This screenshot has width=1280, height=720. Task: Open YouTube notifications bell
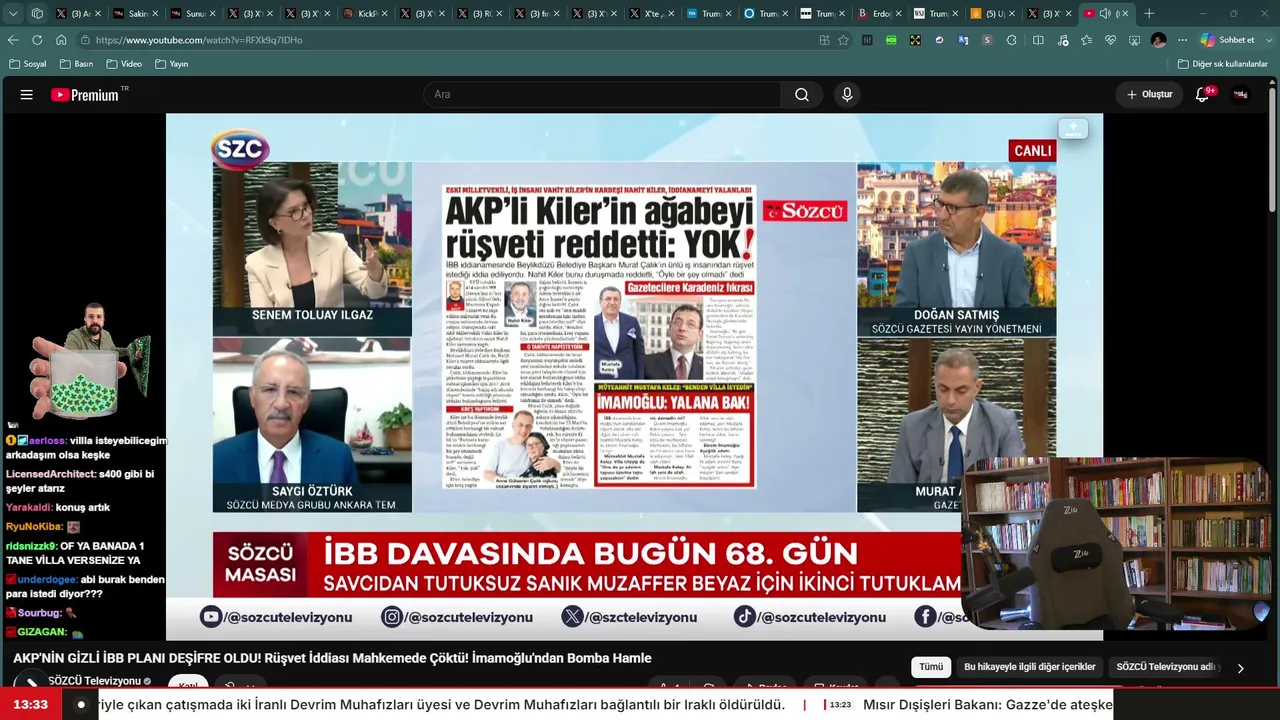tap(1203, 95)
